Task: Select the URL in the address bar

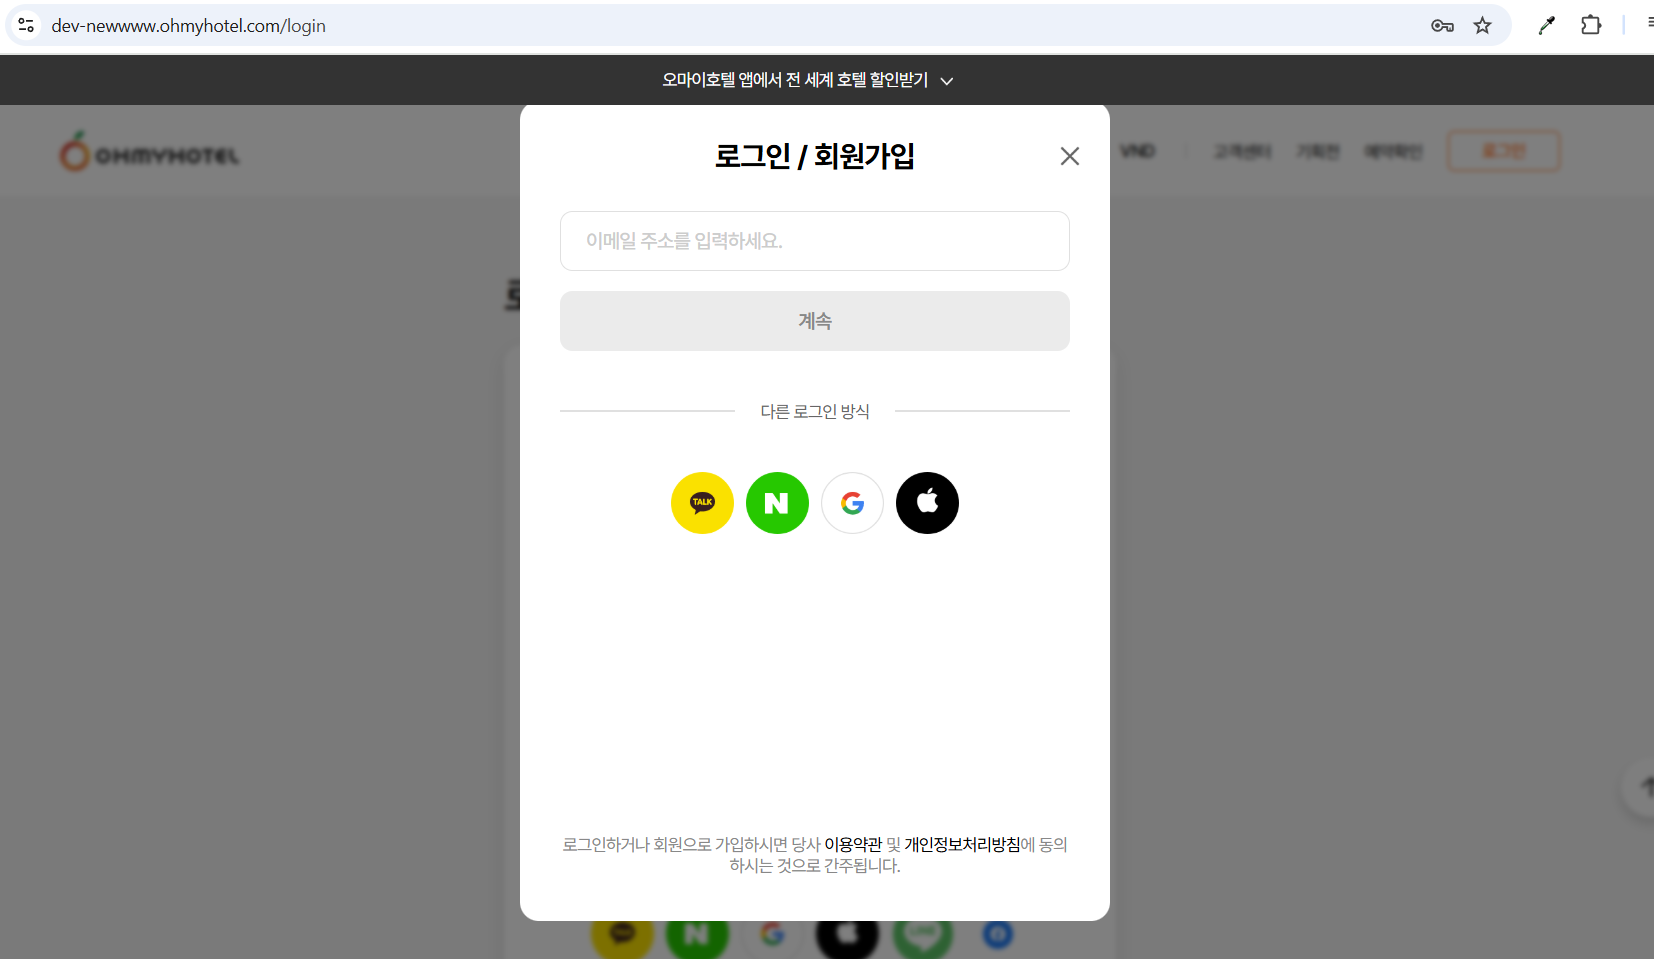Action: (x=189, y=26)
